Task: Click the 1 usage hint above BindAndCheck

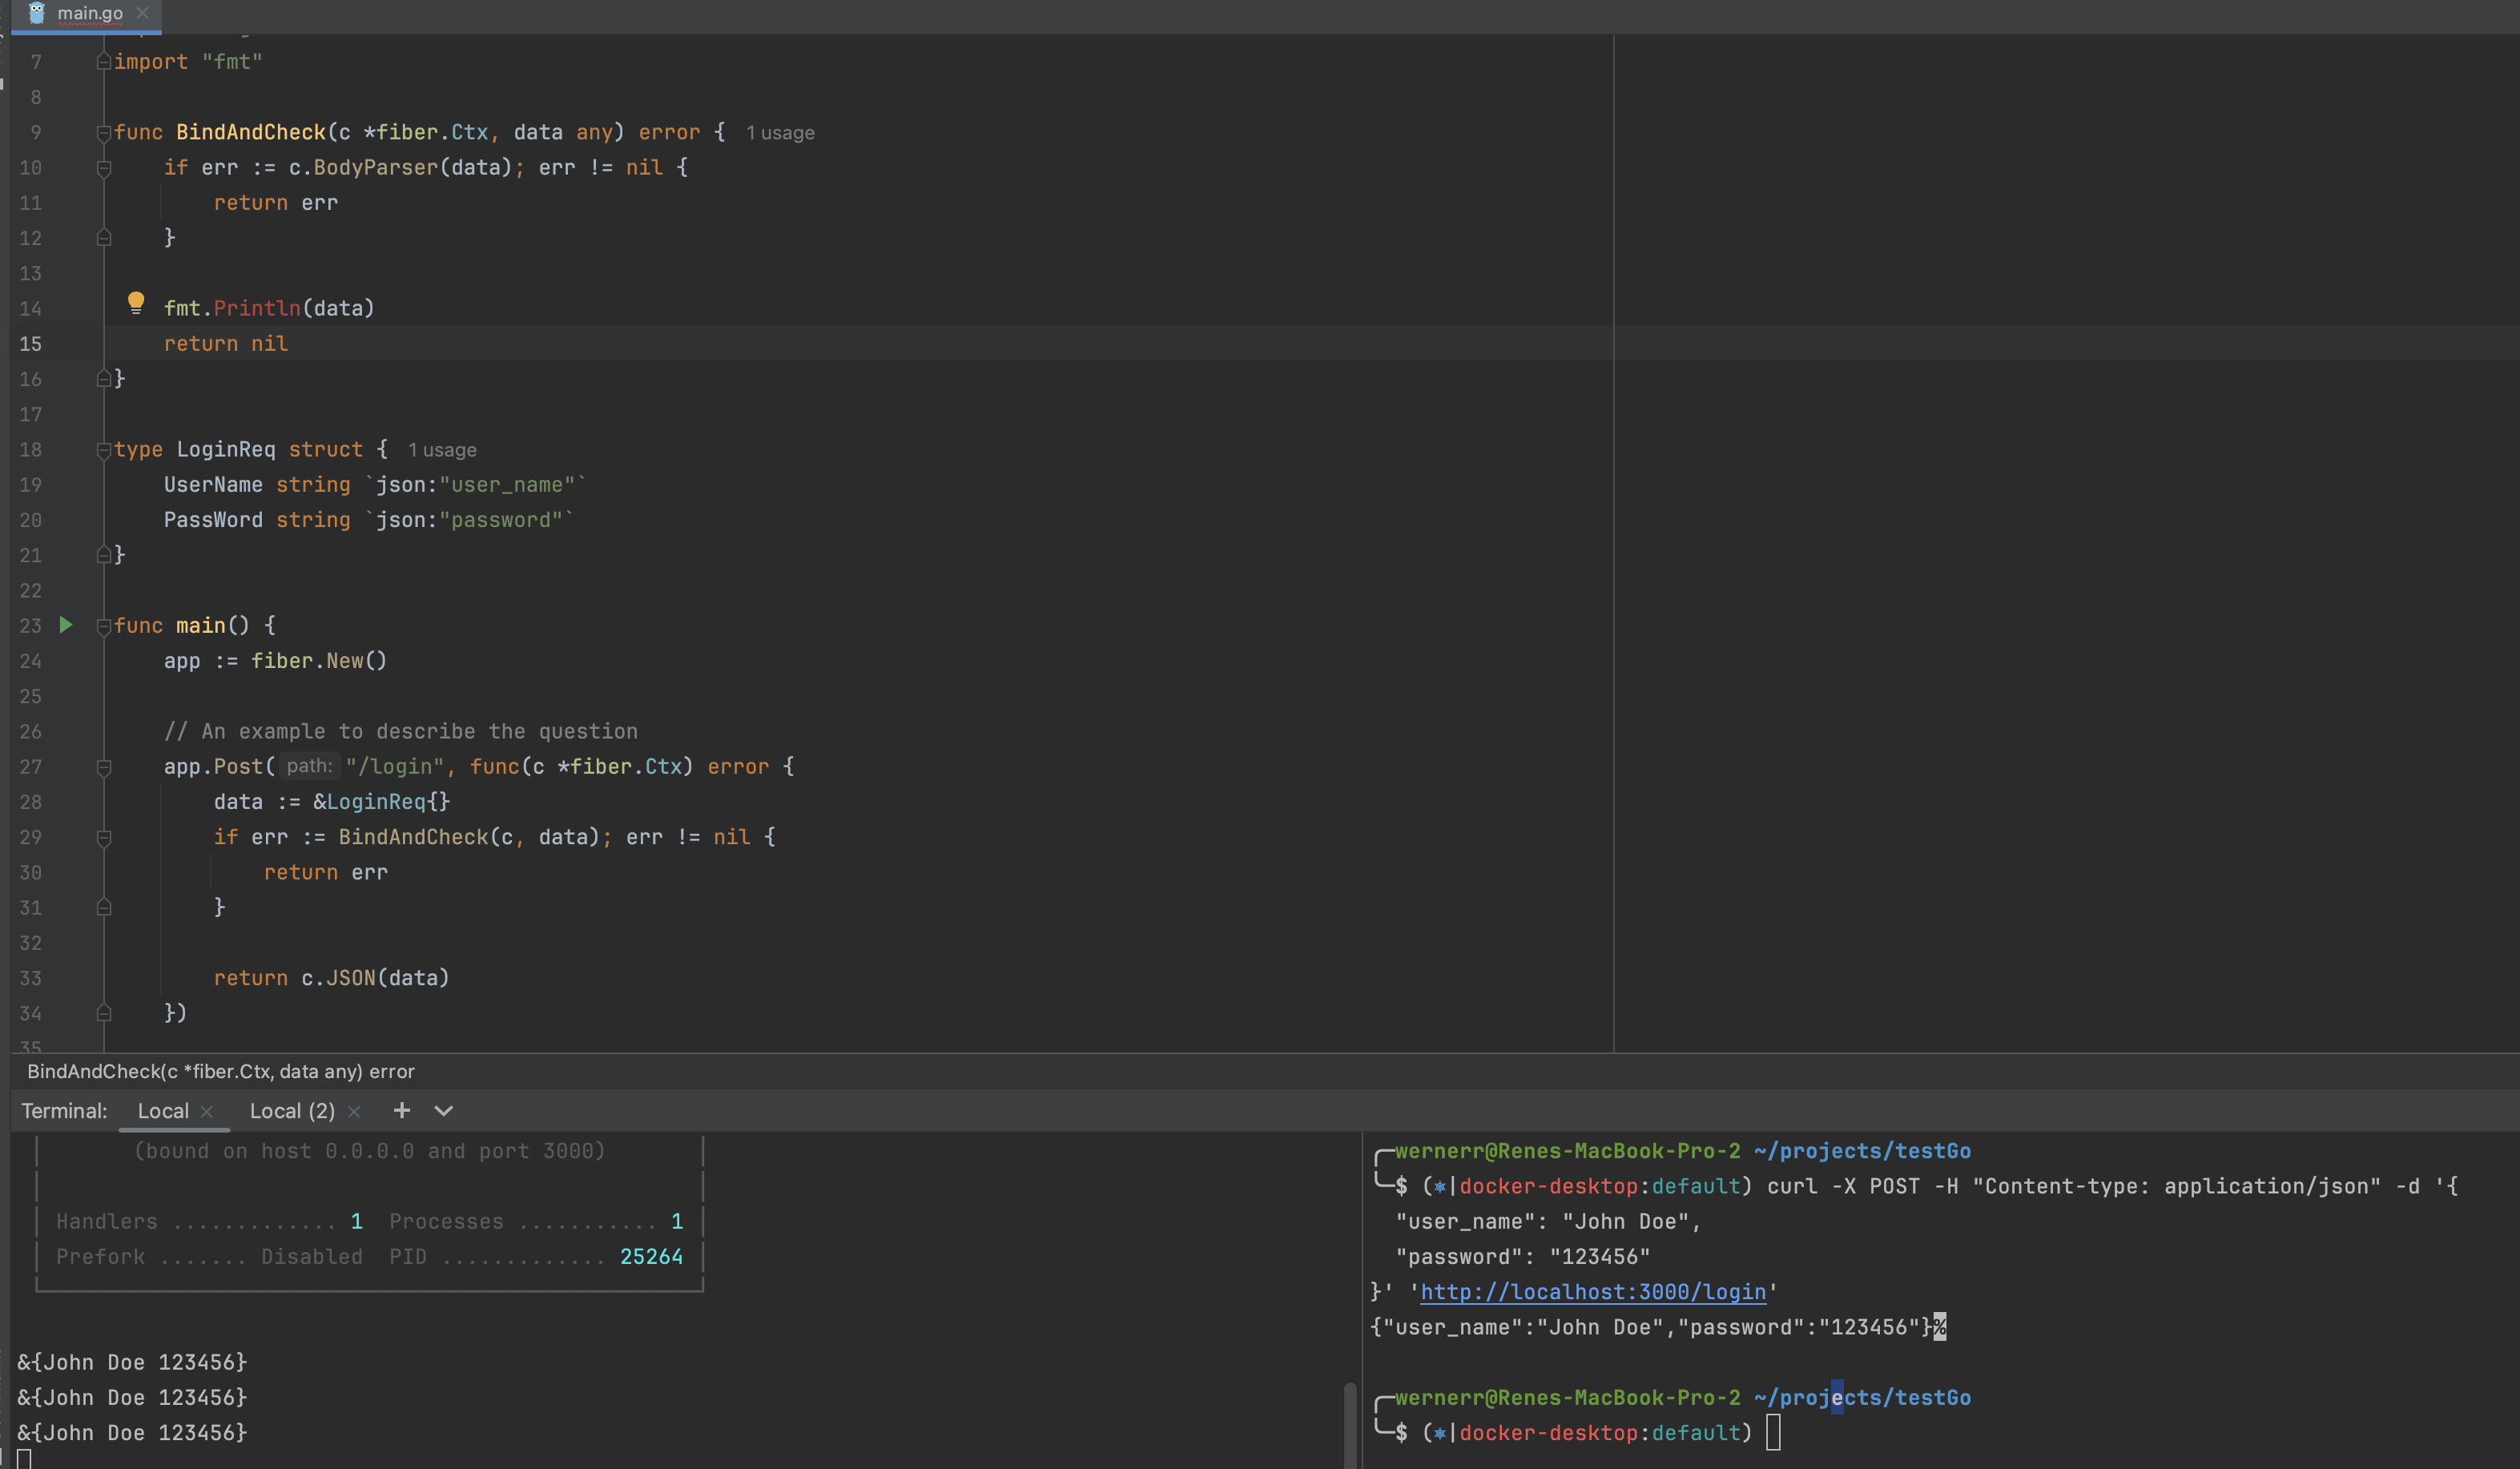Action: click(x=780, y=132)
